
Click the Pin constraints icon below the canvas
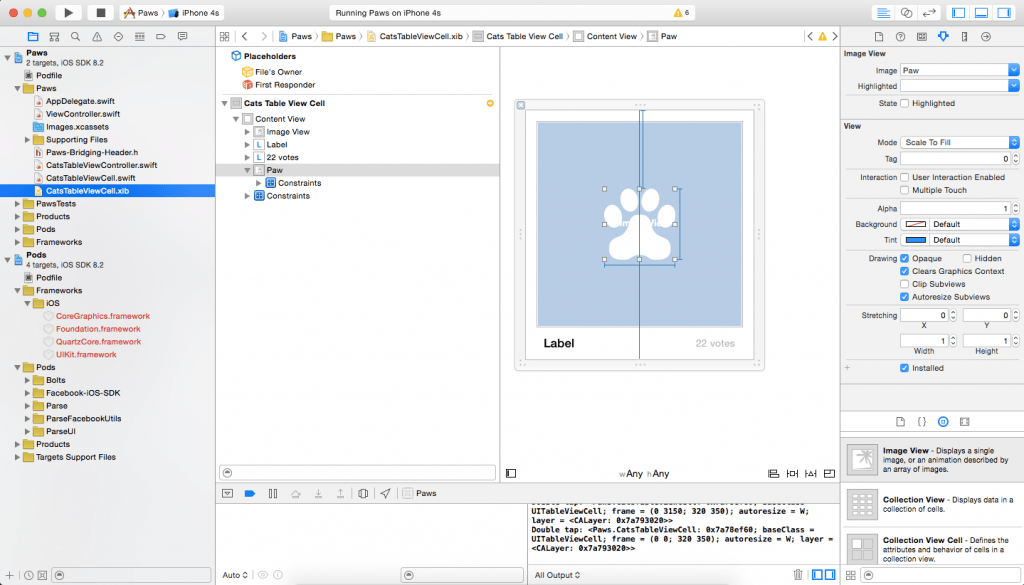(x=792, y=473)
